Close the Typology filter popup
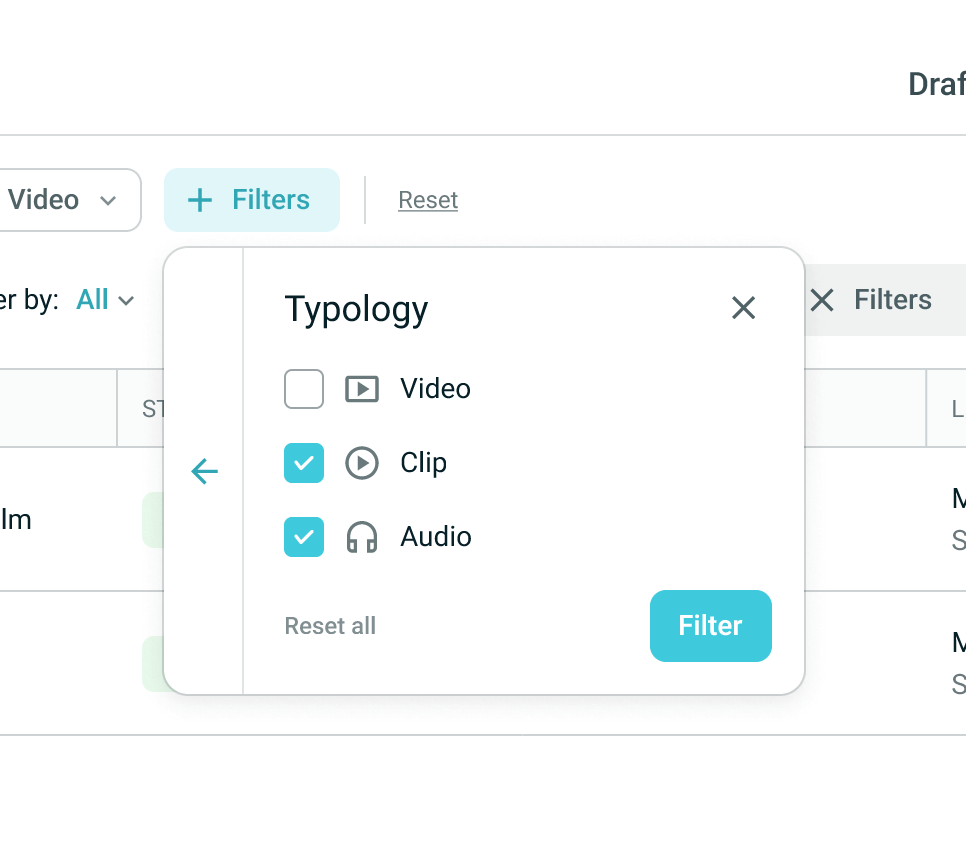 pyautogui.click(x=743, y=308)
